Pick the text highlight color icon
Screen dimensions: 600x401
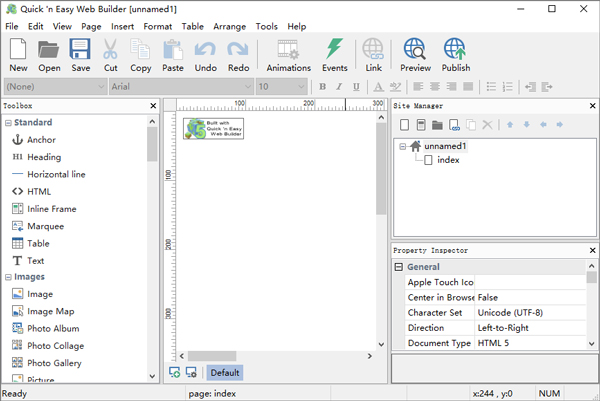point(395,87)
